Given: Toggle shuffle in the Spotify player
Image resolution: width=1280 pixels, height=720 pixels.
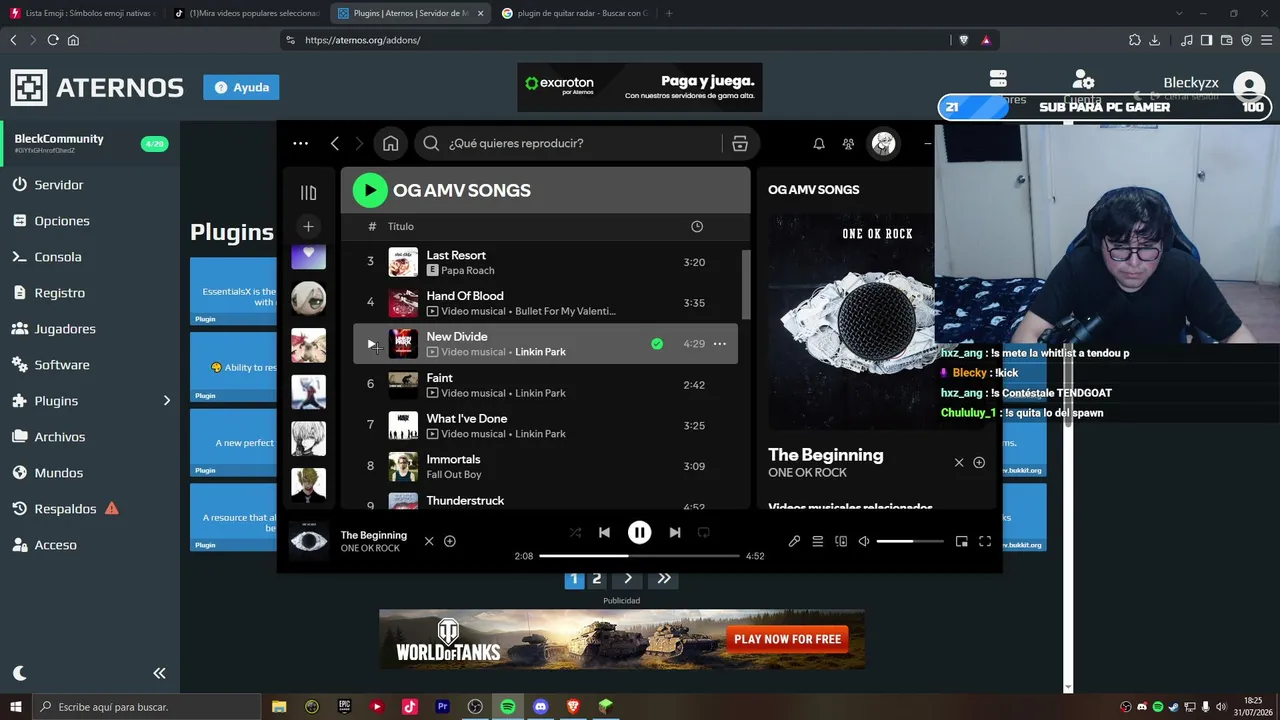Looking at the screenshot, I should point(575,533).
